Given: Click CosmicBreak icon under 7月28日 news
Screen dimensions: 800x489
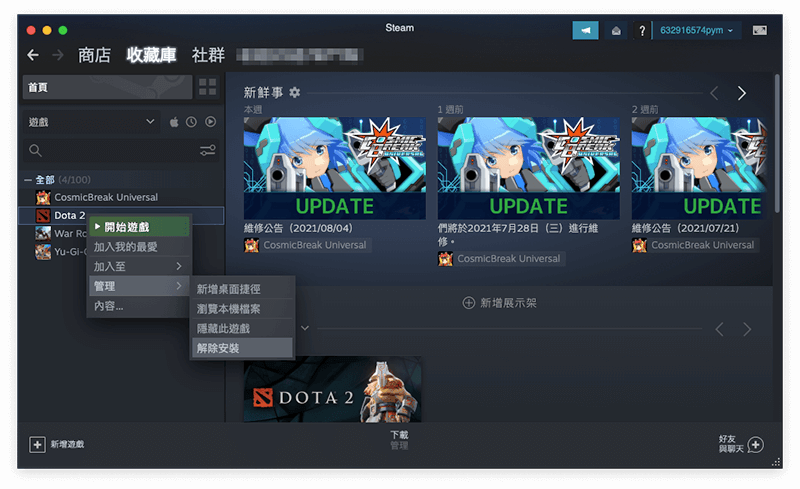Looking at the screenshot, I should (x=445, y=259).
